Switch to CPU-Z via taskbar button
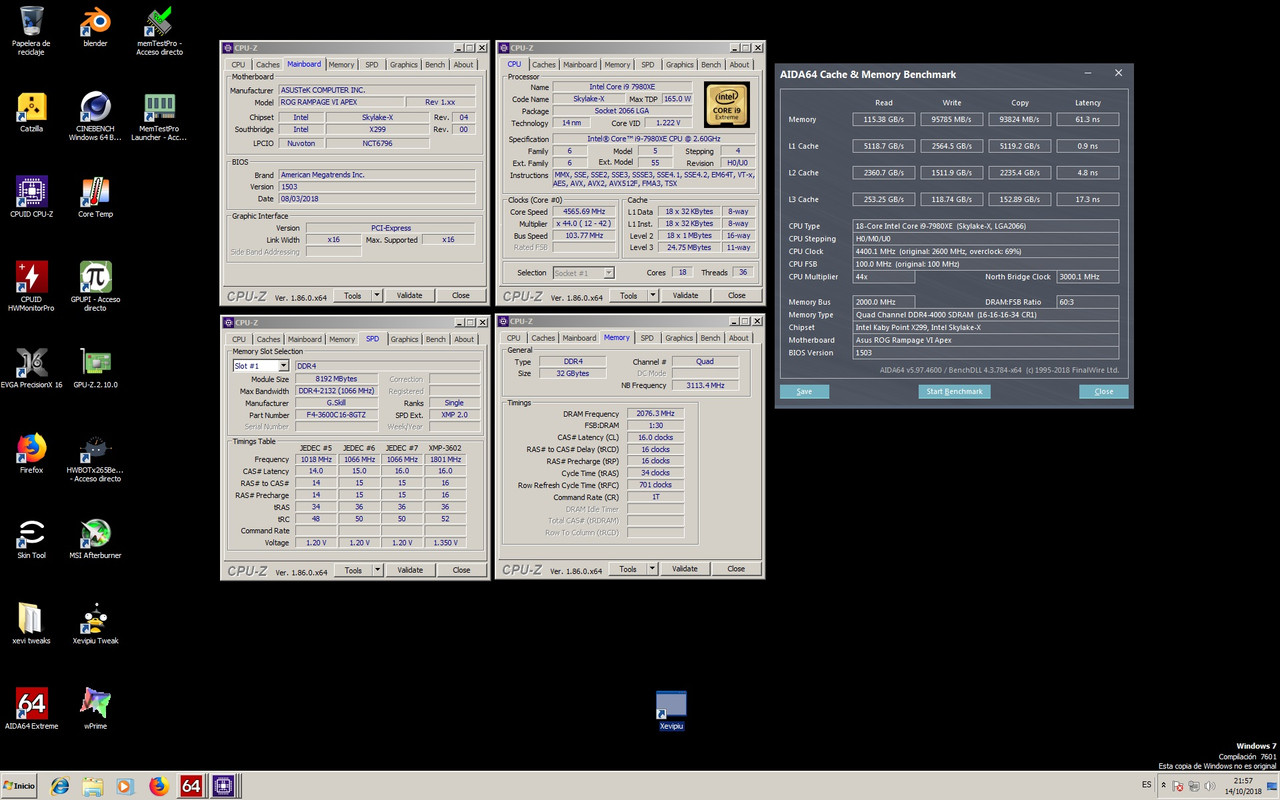The height and width of the screenshot is (800, 1280). click(224, 786)
